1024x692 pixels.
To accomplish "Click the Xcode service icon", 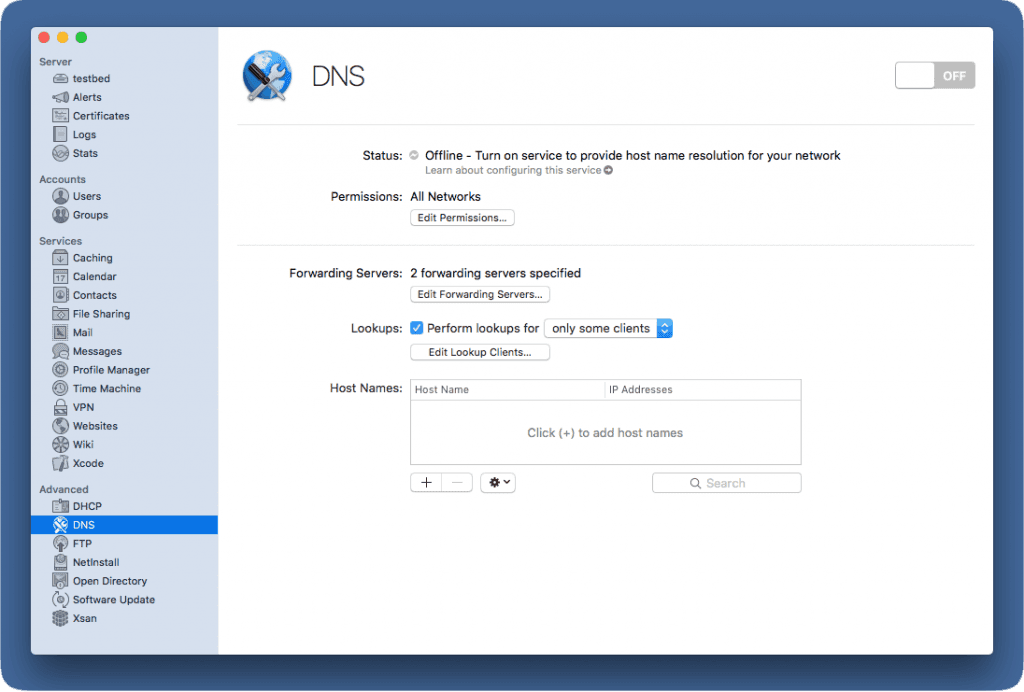I will tap(62, 463).
